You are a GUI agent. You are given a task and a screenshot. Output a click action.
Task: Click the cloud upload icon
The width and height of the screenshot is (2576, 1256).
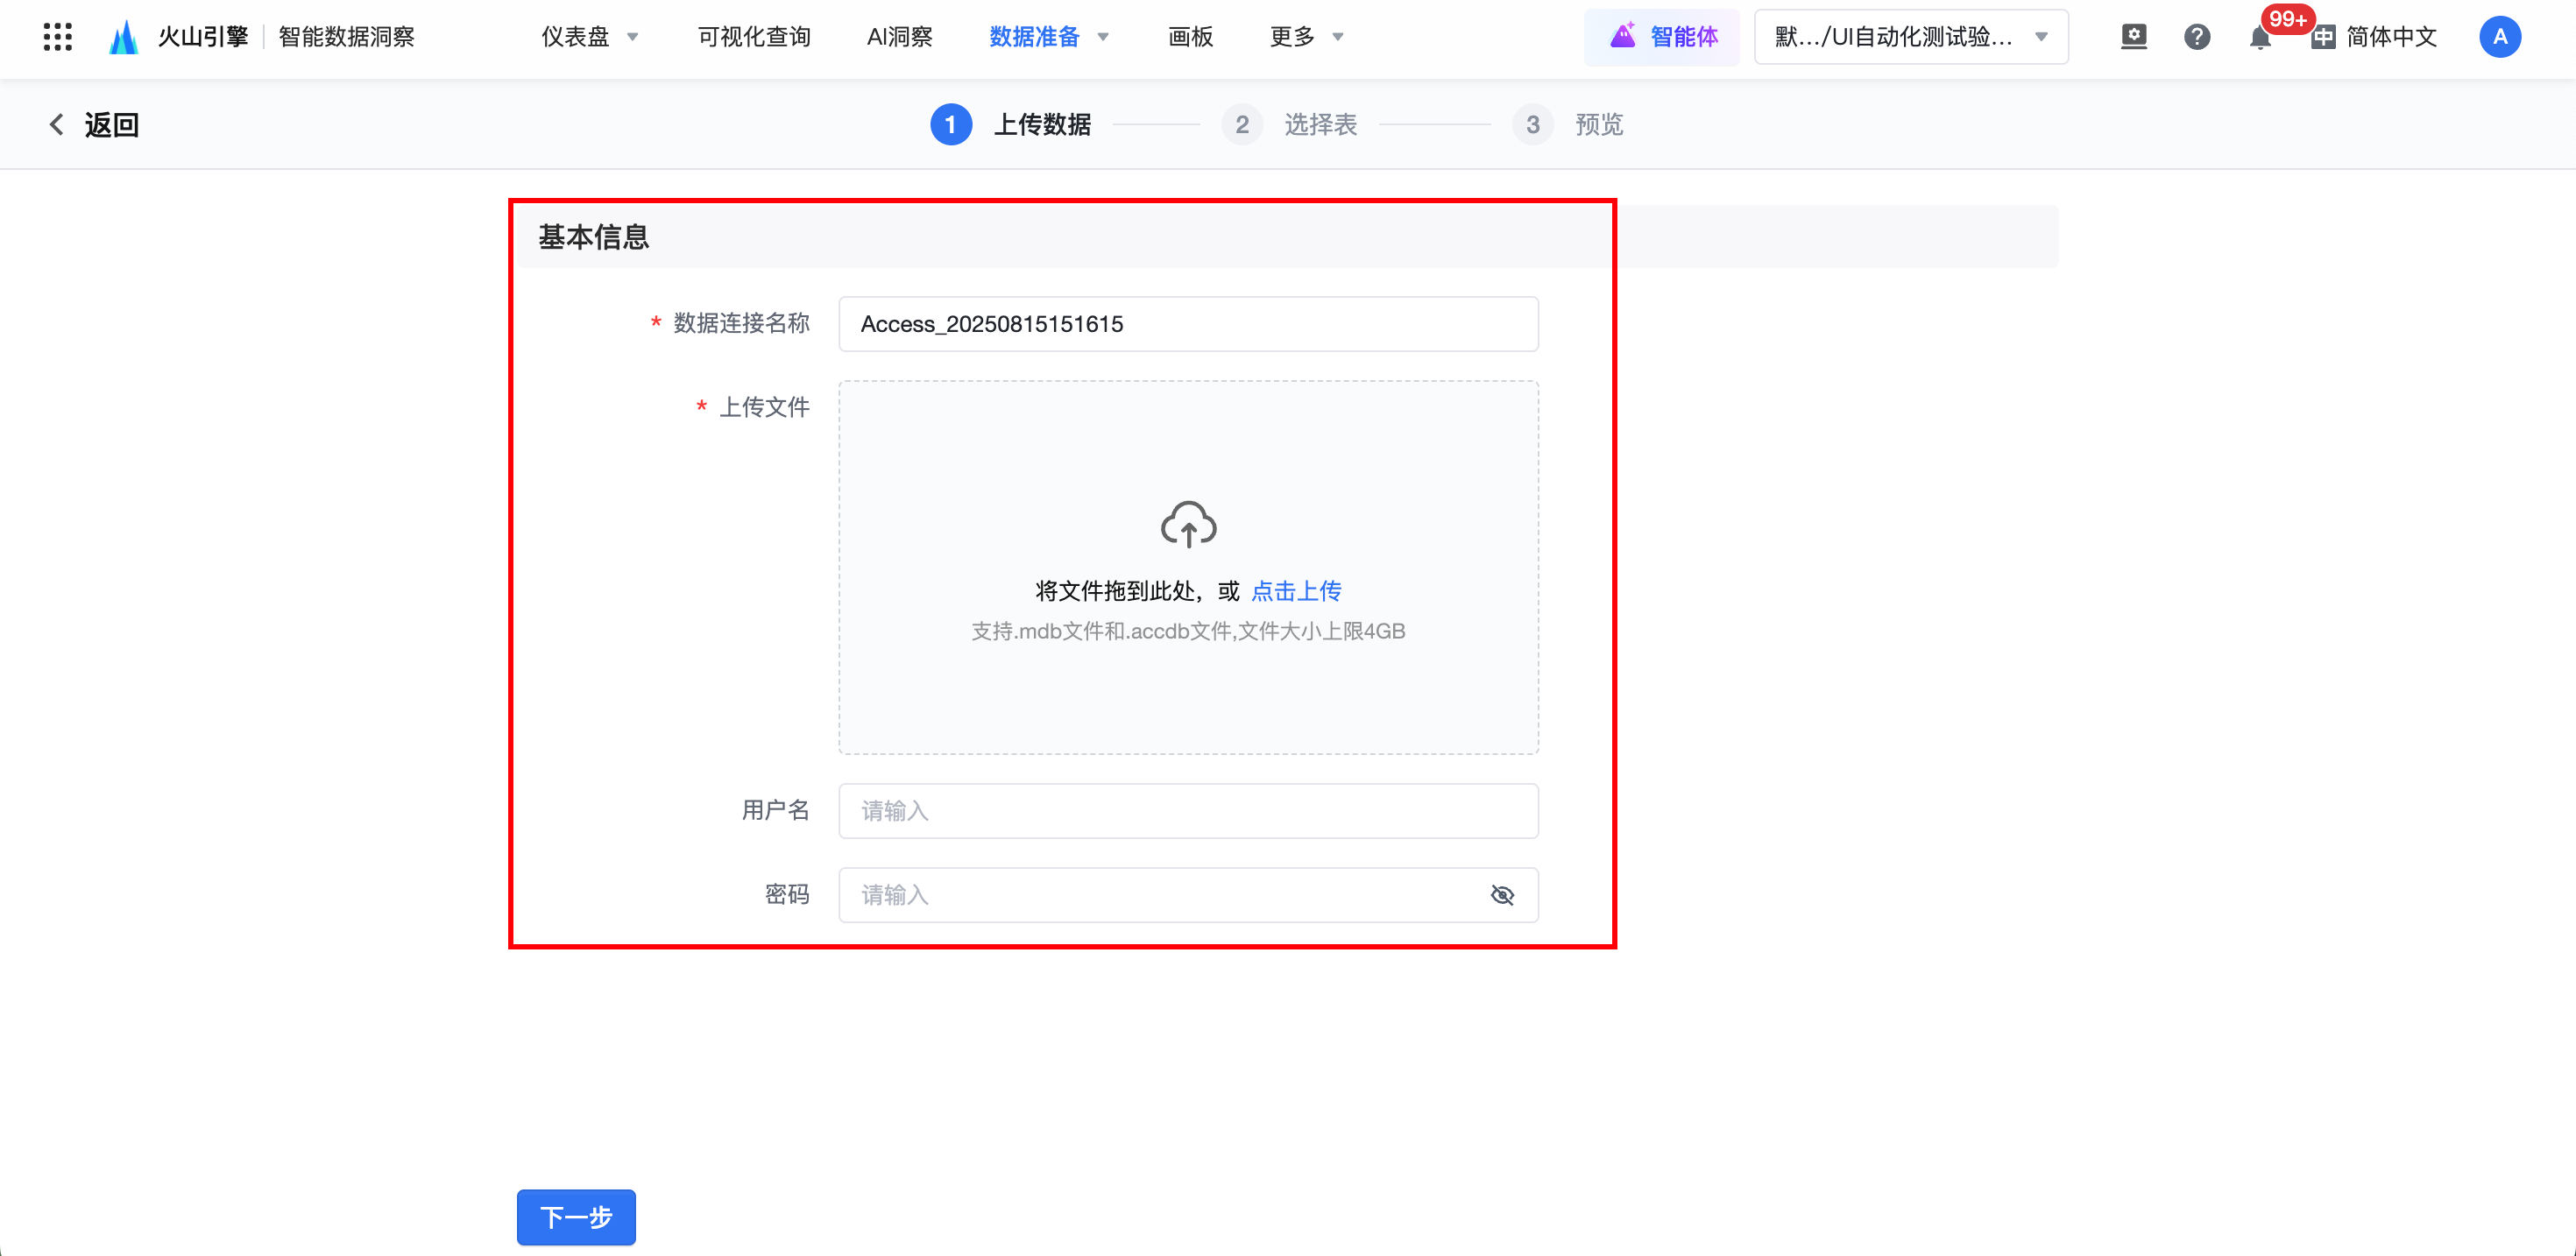tap(1188, 524)
